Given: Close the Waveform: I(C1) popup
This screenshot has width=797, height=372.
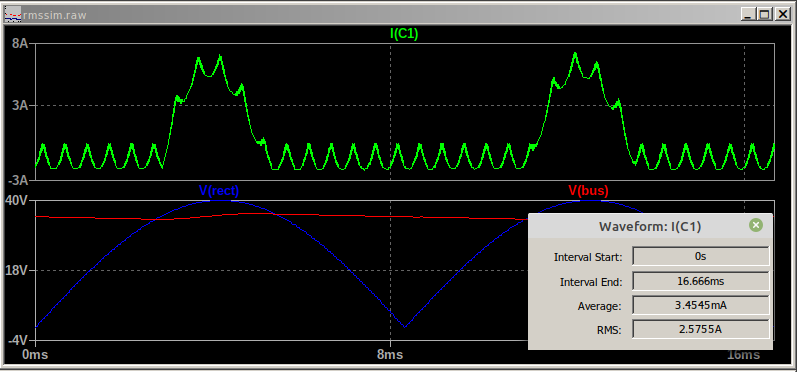Looking at the screenshot, I should (756, 225).
